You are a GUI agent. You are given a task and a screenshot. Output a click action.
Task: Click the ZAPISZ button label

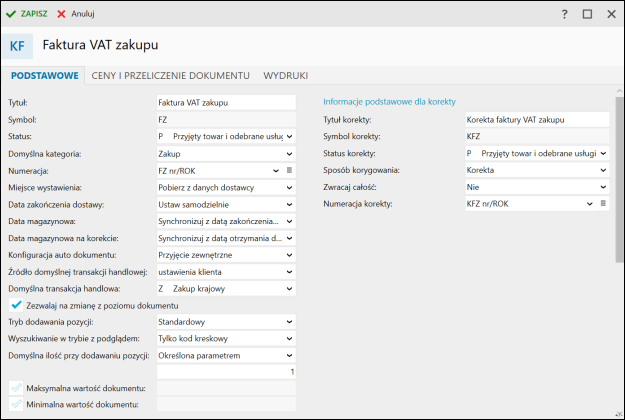click(x=34, y=14)
